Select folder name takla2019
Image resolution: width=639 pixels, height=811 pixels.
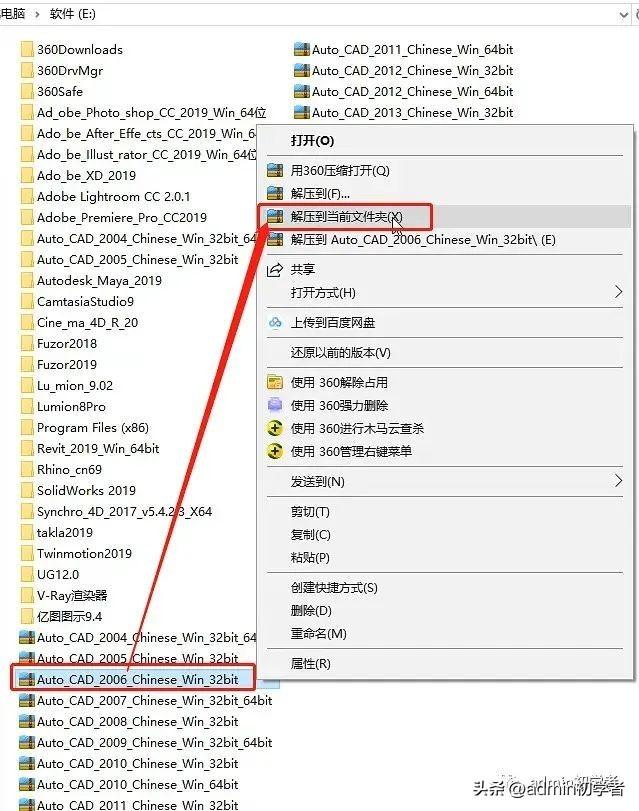[65, 532]
